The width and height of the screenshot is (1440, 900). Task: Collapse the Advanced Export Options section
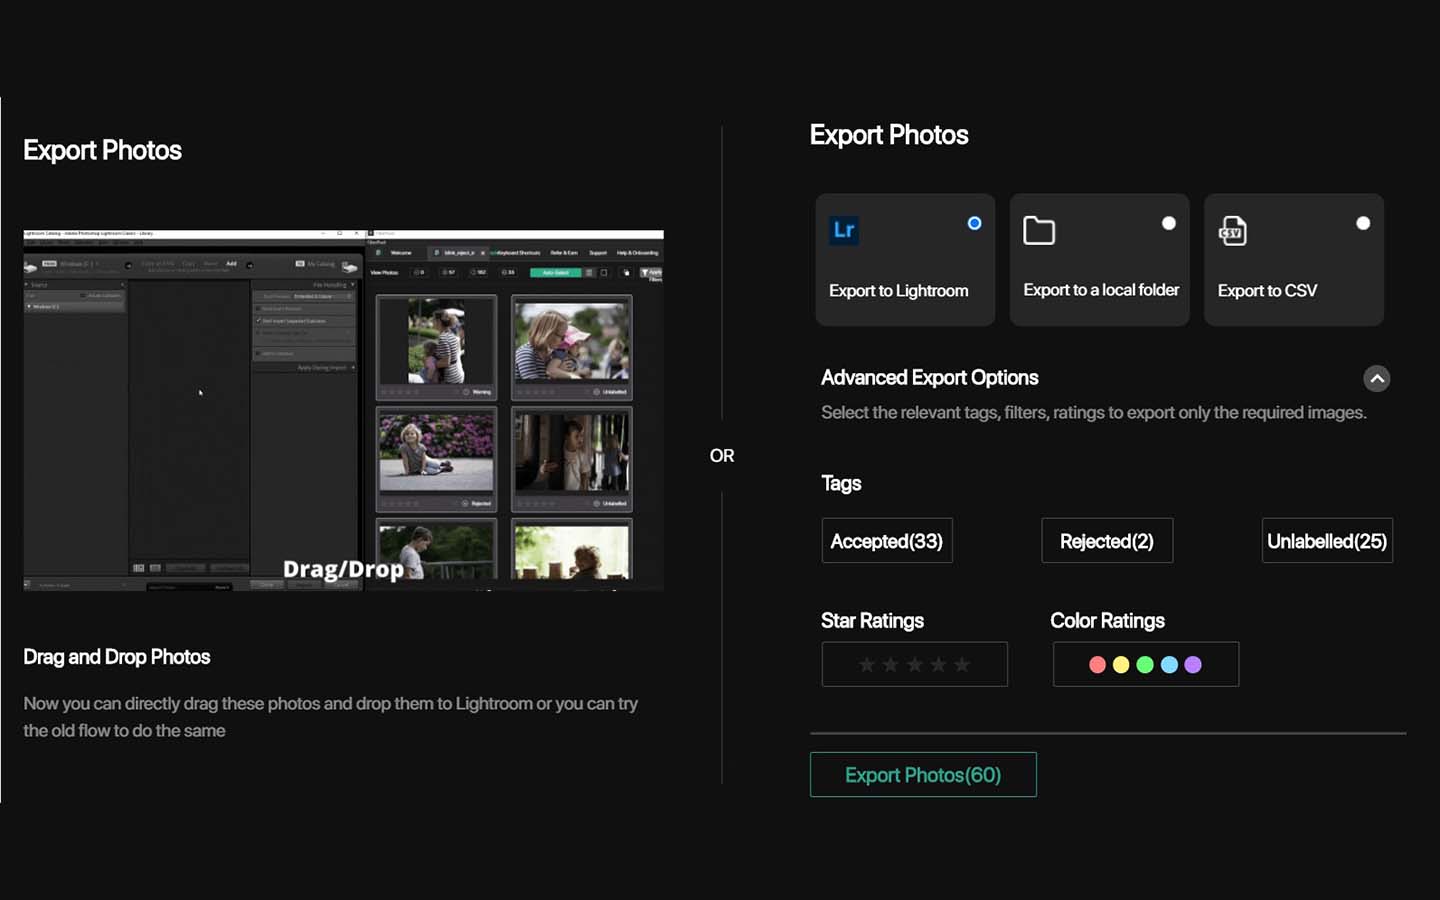[x=1377, y=378]
